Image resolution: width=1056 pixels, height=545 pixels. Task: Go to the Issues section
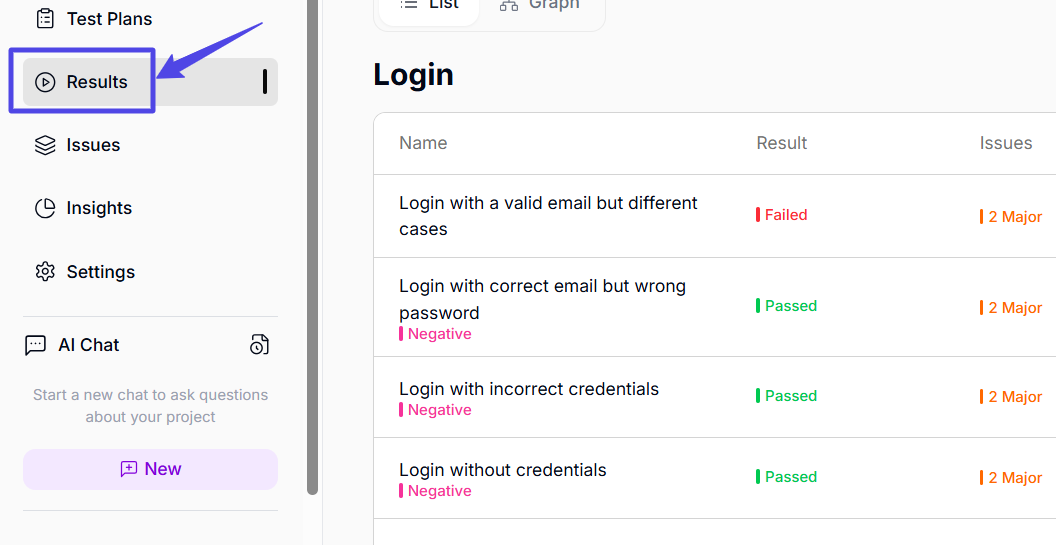tap(93, 145)
